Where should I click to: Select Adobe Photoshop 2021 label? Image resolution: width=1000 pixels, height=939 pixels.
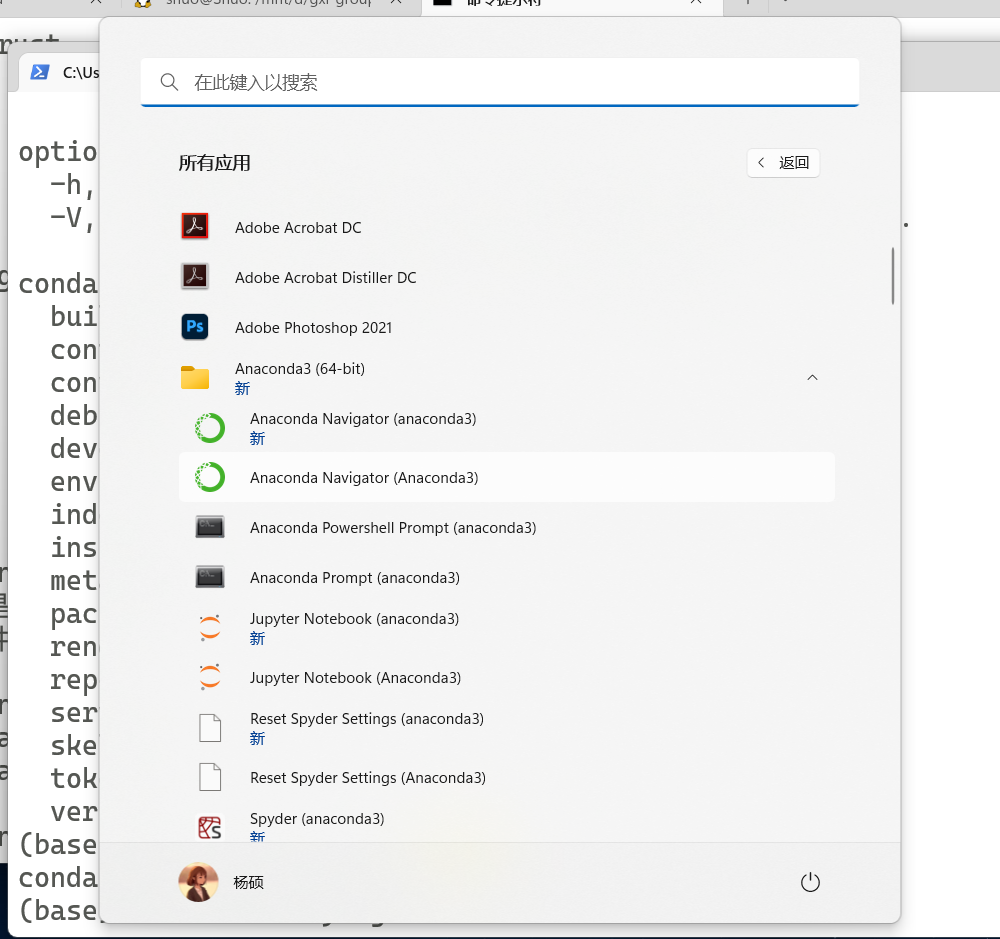point(313,327)
